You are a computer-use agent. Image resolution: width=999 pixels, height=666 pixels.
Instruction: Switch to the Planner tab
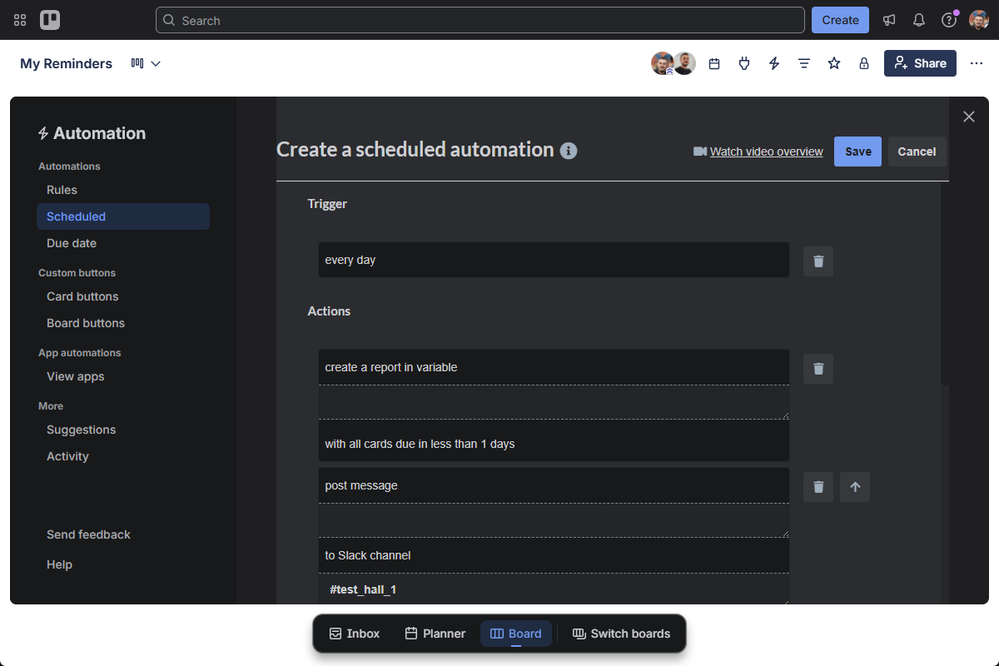(435, 633)
